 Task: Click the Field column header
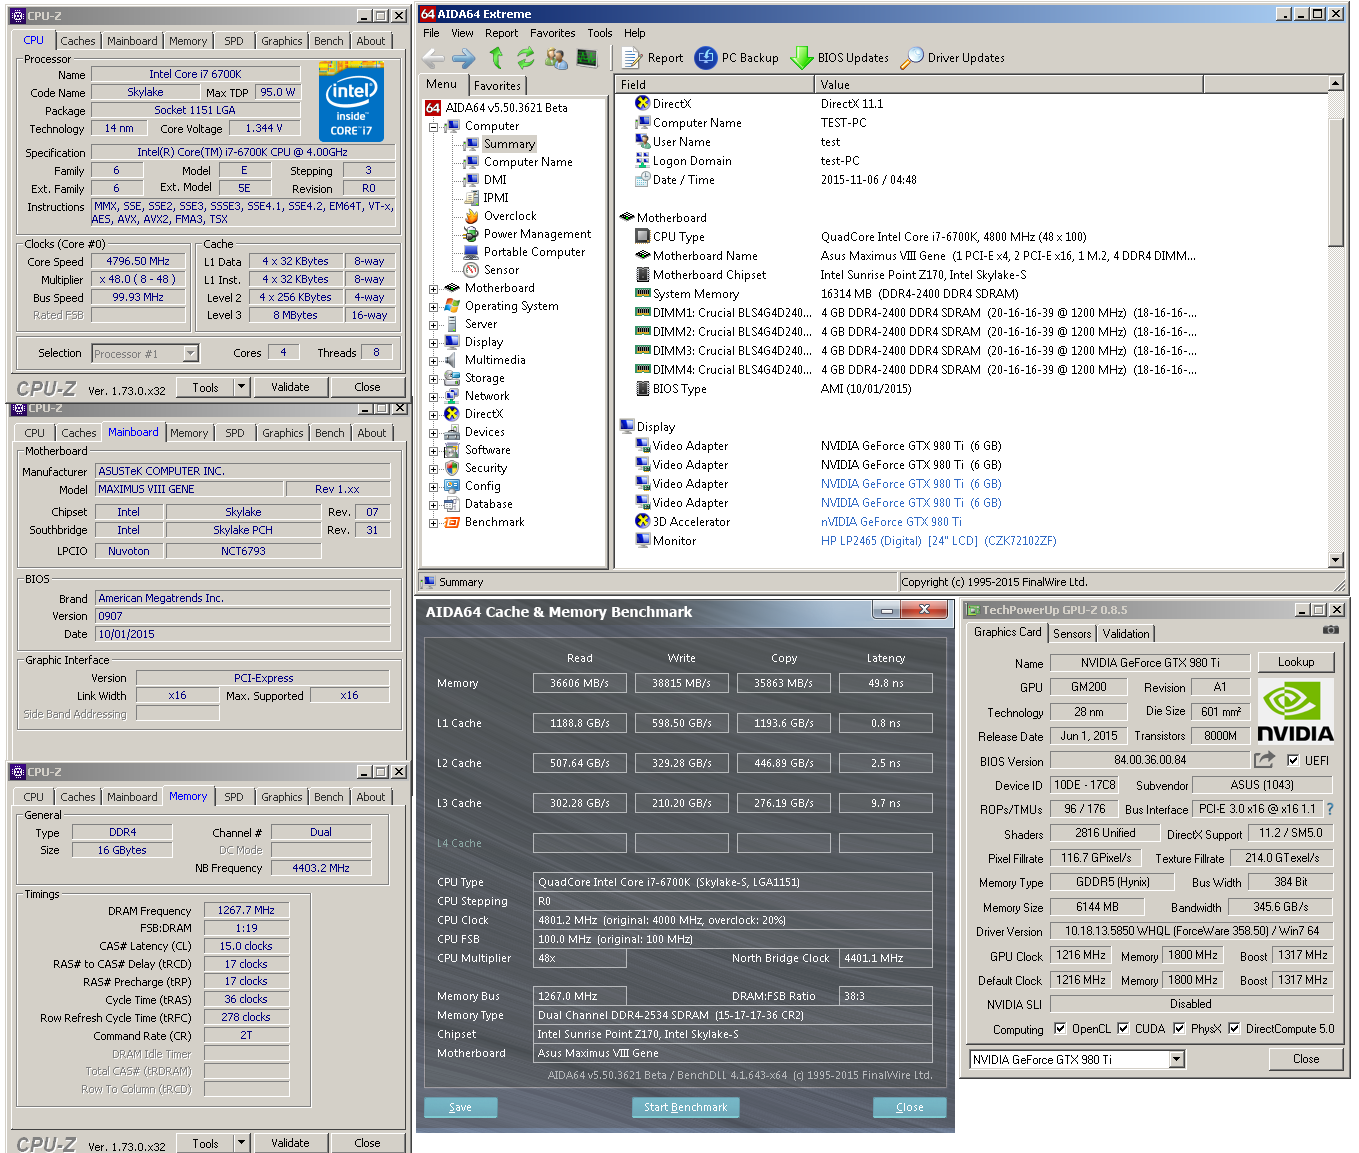(x=714, y=85)
